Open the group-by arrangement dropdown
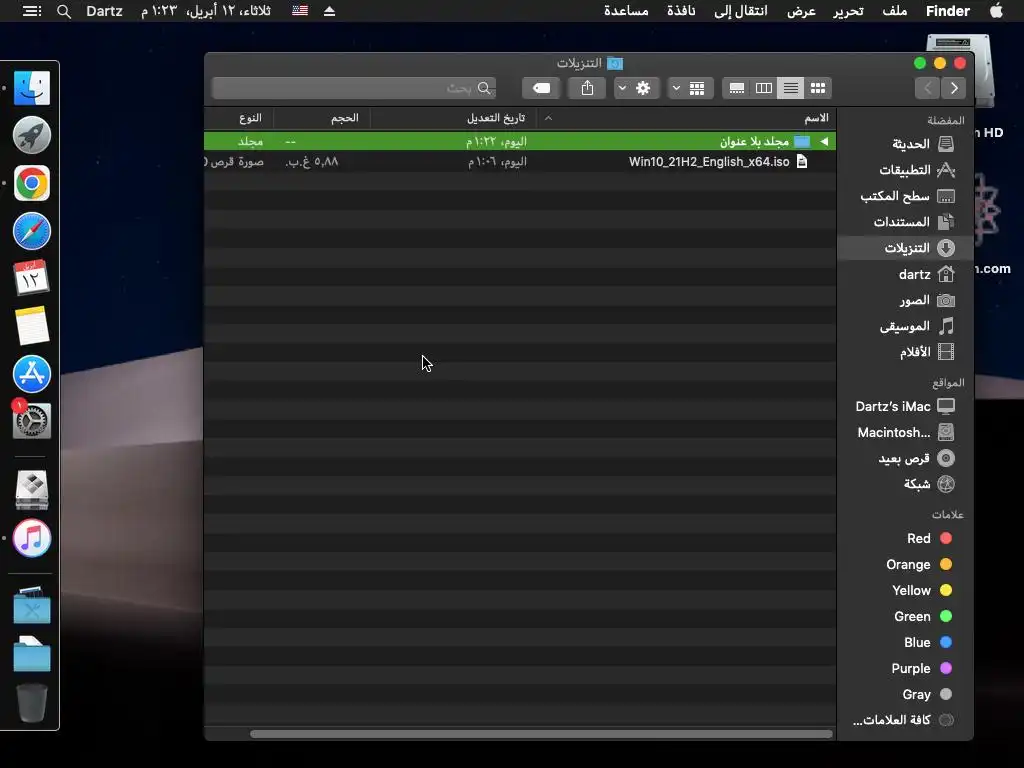This screenshot has width=1024, height=768. pyautogui.click(x=690, y=88)
